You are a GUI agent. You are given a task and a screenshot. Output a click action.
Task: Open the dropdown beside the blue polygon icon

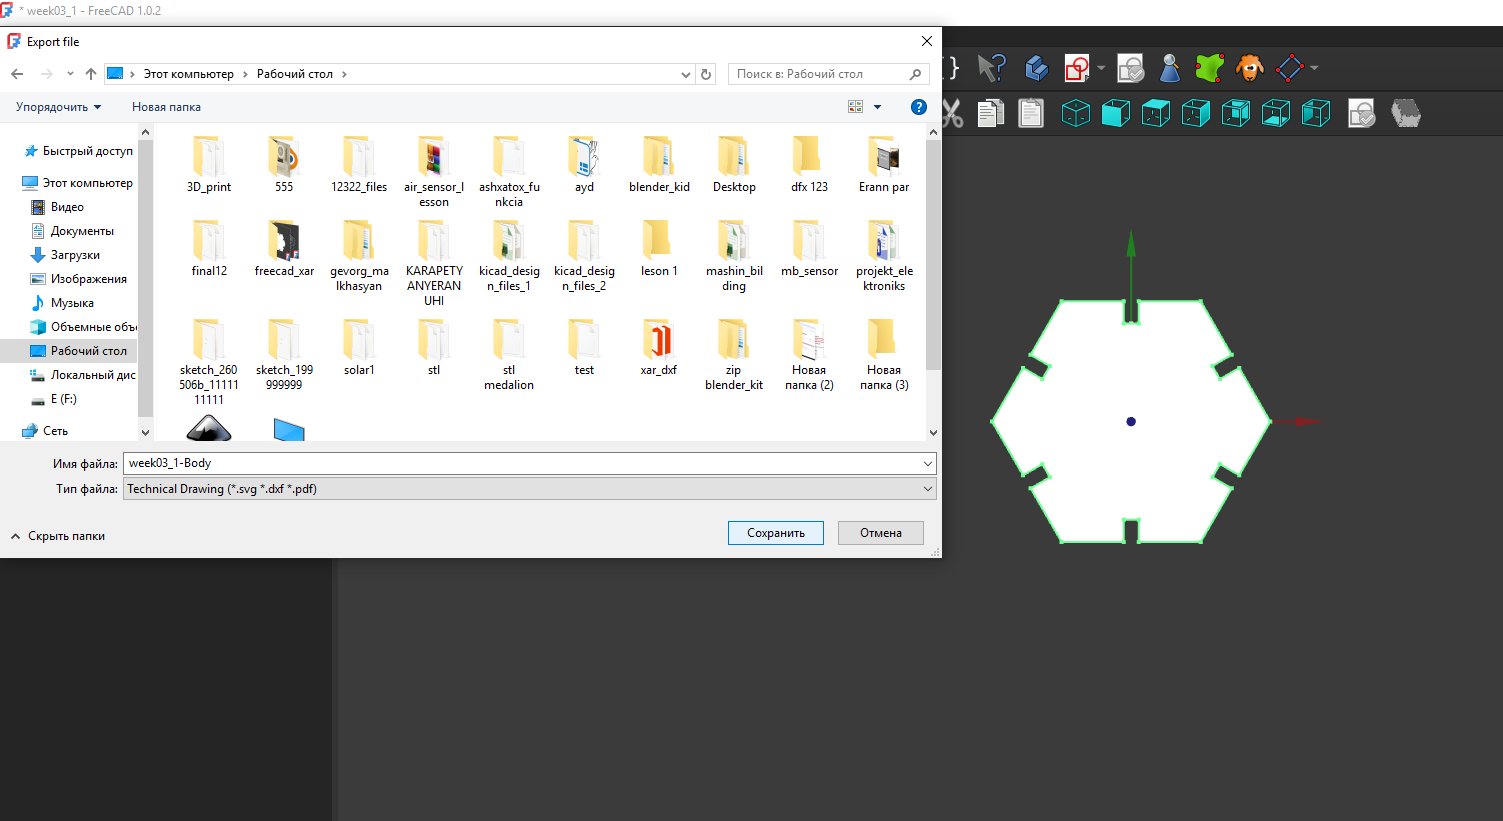(x=1314, y=68)
